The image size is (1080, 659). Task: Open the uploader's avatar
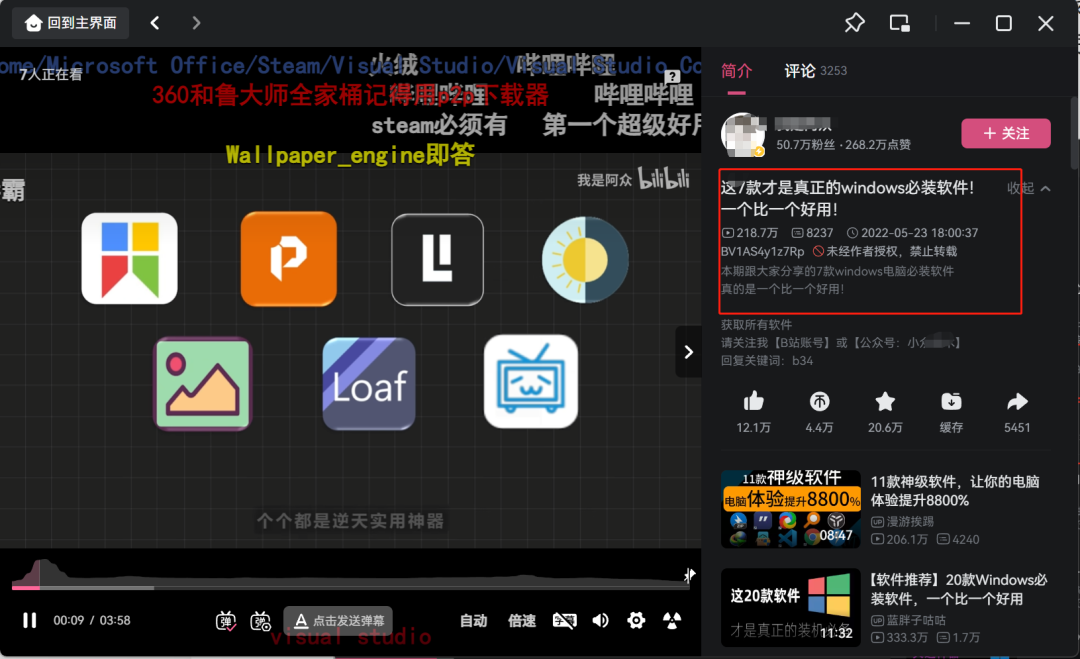[743, 134]
